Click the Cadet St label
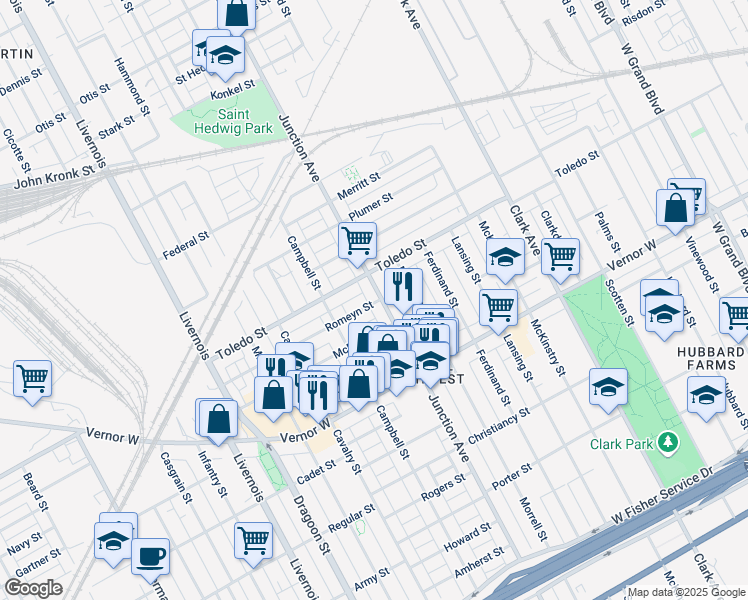The height and width of the screenshot is (600, 748). (316, 472)
